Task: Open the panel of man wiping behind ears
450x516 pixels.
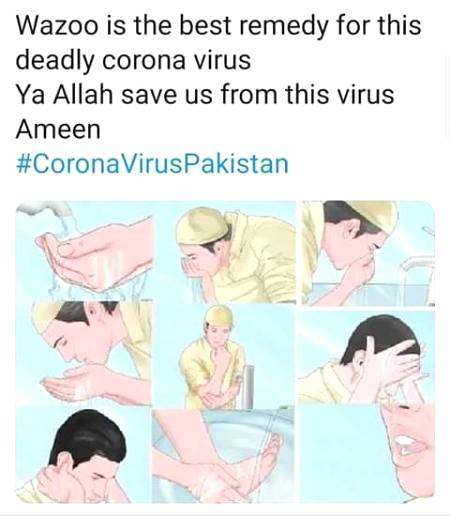Action: 83,455
